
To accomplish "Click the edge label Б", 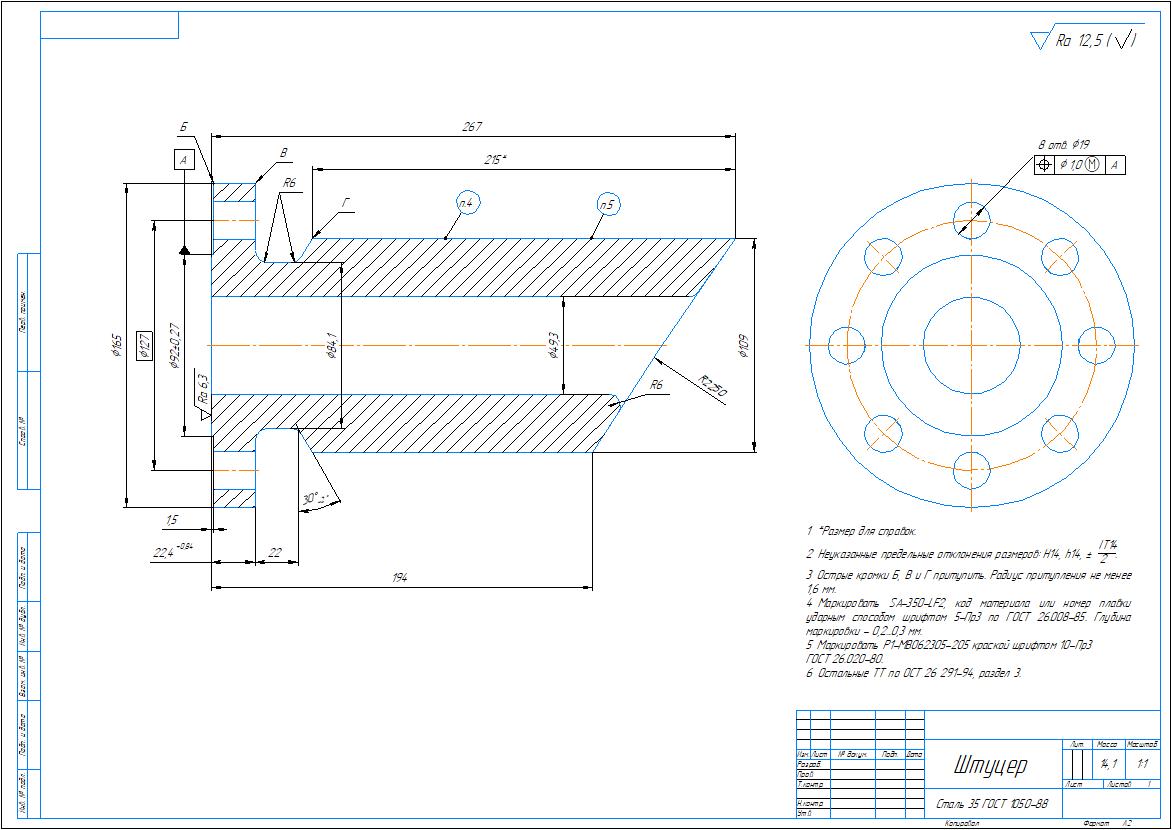I will pos(183,128).
